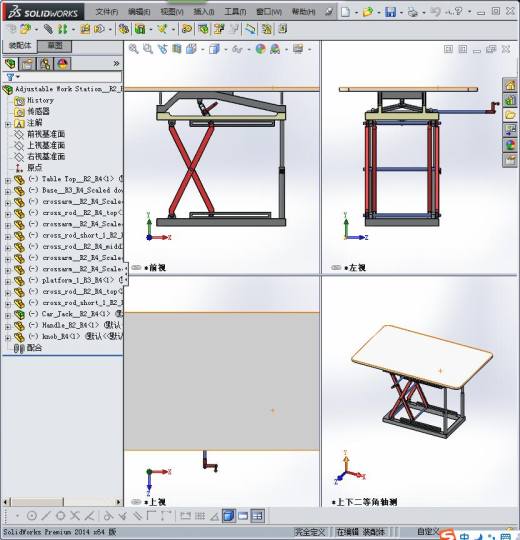The width and height of the screenshot is (520, 540).
Task: Select the 前视基准面 plane
Action: point(46,134)
